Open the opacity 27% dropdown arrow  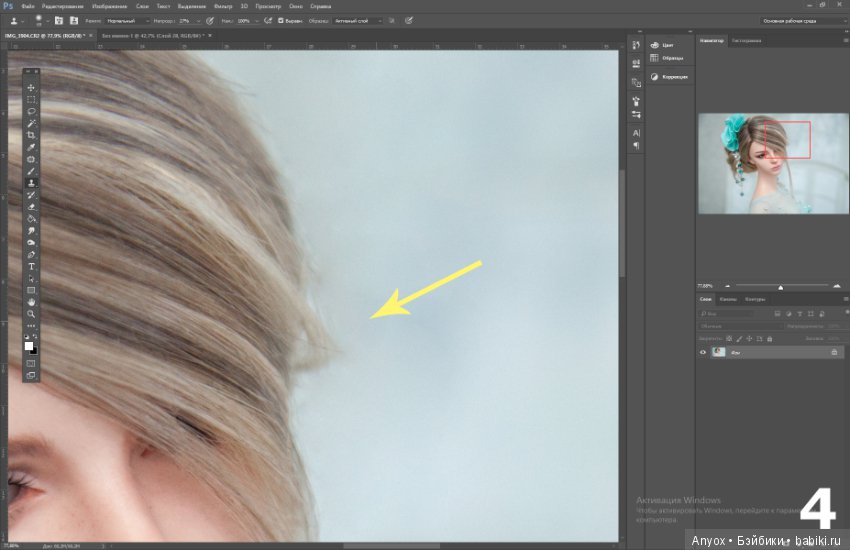click(198, 21)
